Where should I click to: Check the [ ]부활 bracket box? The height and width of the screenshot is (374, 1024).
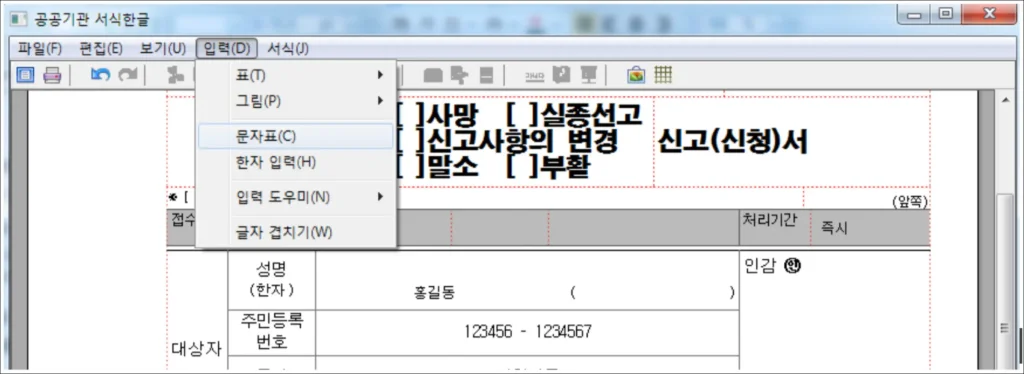click(521, 168)
